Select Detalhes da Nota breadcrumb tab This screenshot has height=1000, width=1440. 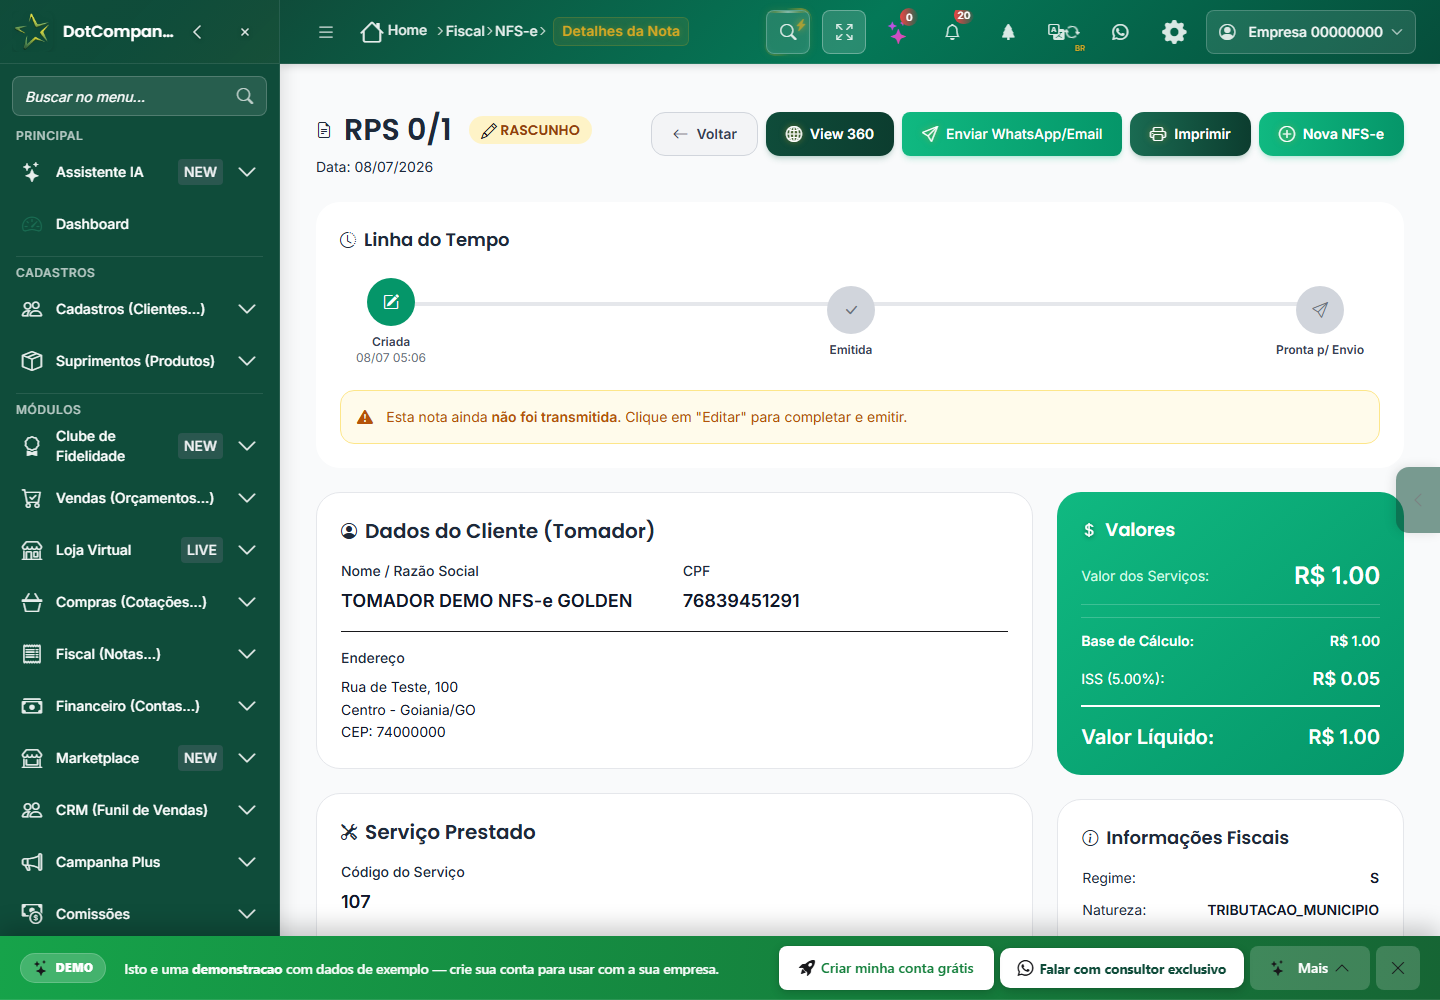point(621,31)
